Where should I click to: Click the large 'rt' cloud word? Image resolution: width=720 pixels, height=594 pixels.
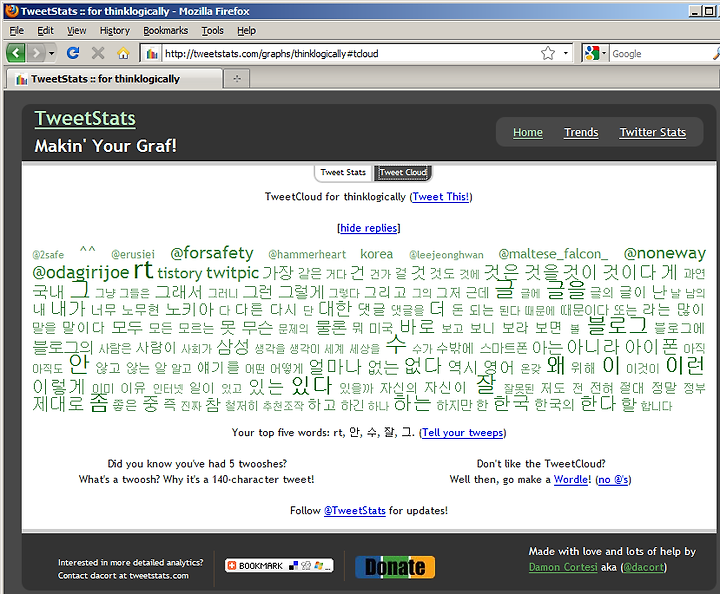tap(143, 269)
